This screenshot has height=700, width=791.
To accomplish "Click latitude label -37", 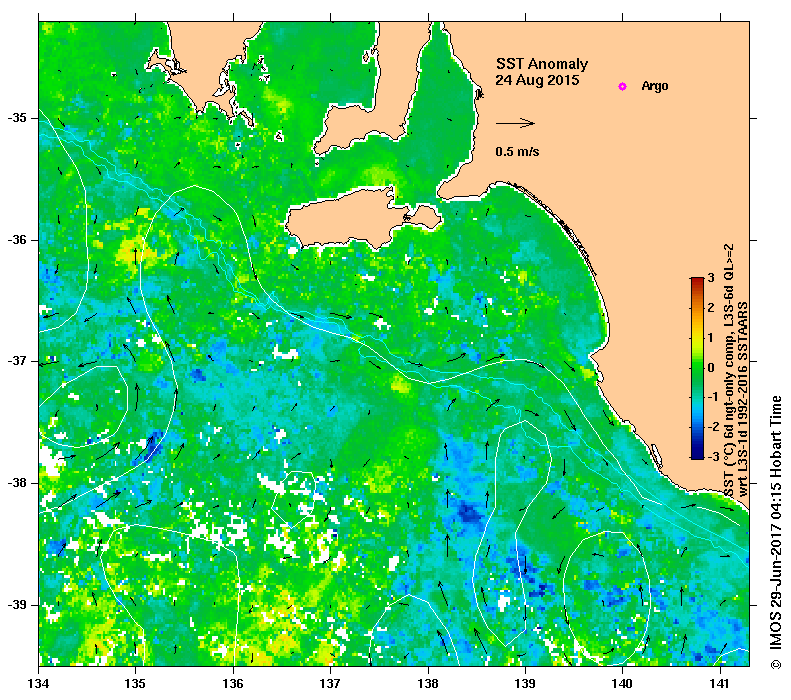I will point(17,361).
